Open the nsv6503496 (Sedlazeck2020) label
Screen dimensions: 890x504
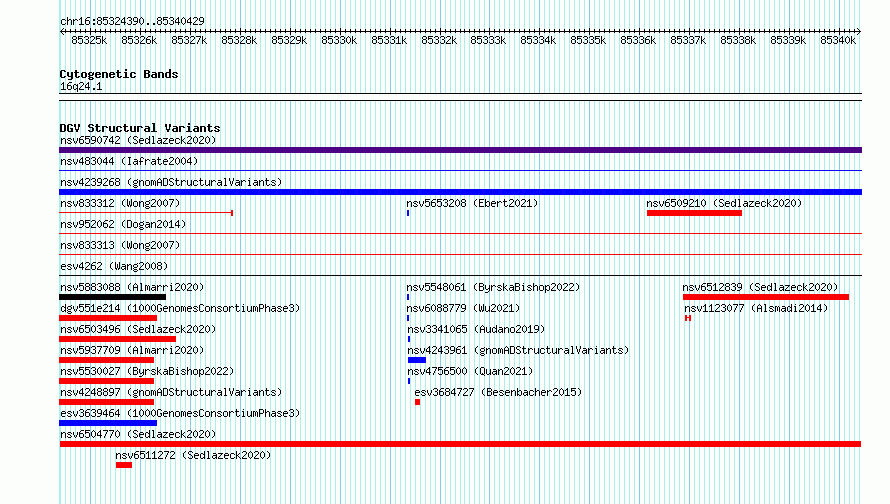[x=138, y=329]
